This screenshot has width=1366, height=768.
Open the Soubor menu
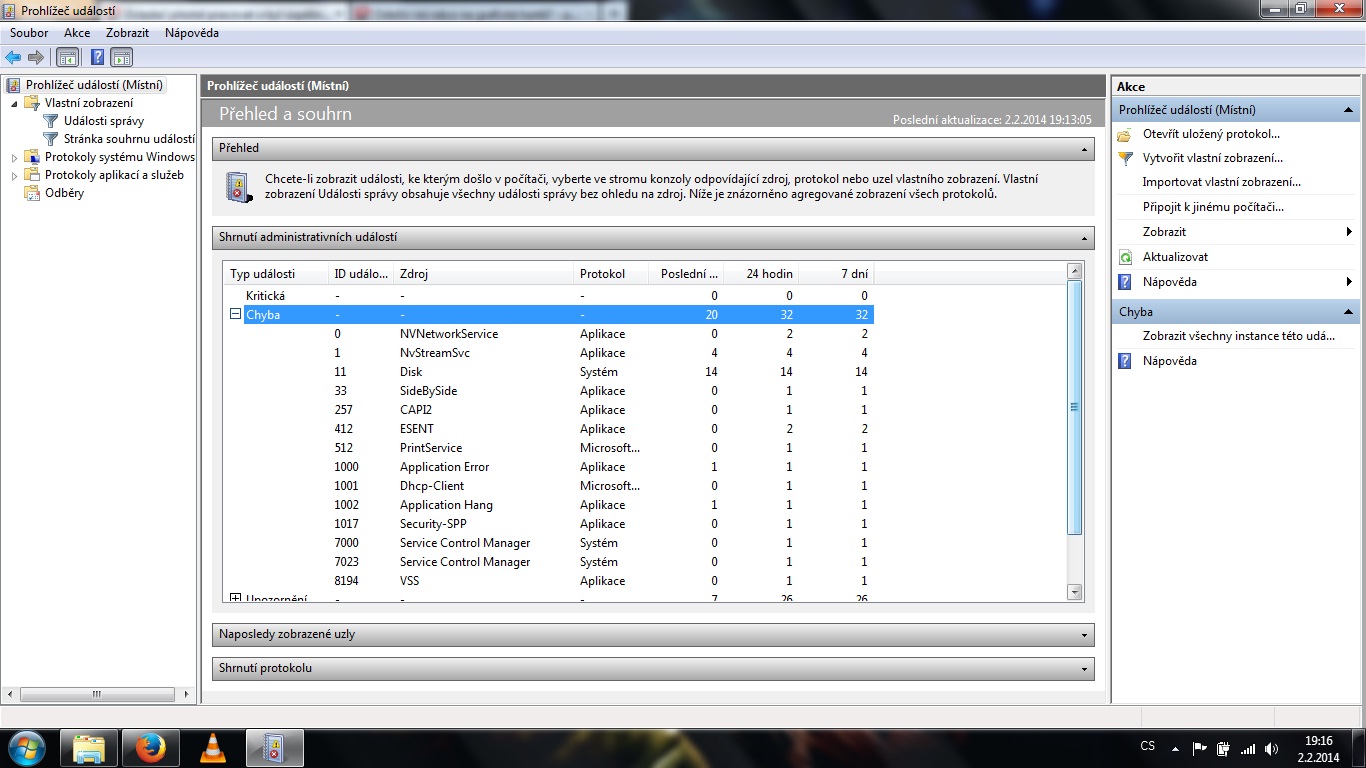click(x=29, y=33)
